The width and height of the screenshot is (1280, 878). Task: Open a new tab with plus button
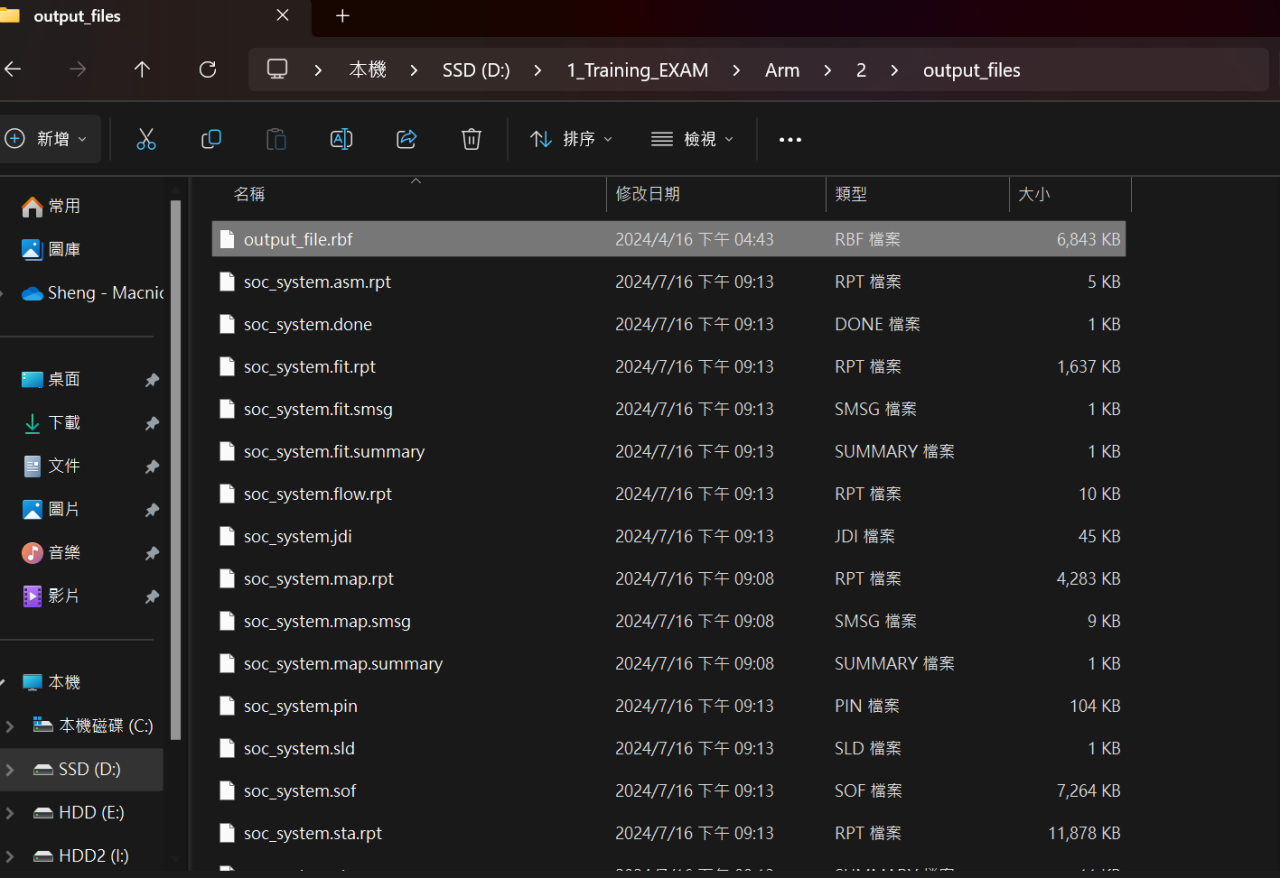click(343, 16)
